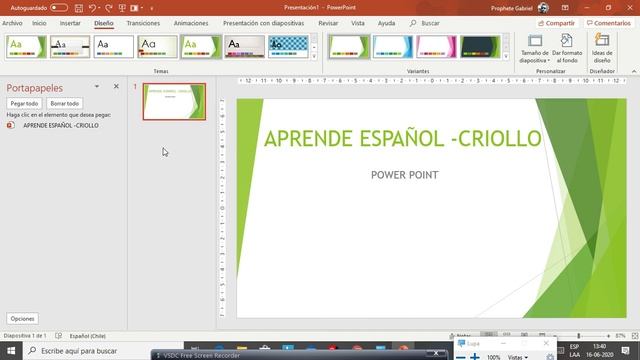The image size is (640, 360).
Task: Expand the Variantes gallery more arrow
Action: coord(506,56)
